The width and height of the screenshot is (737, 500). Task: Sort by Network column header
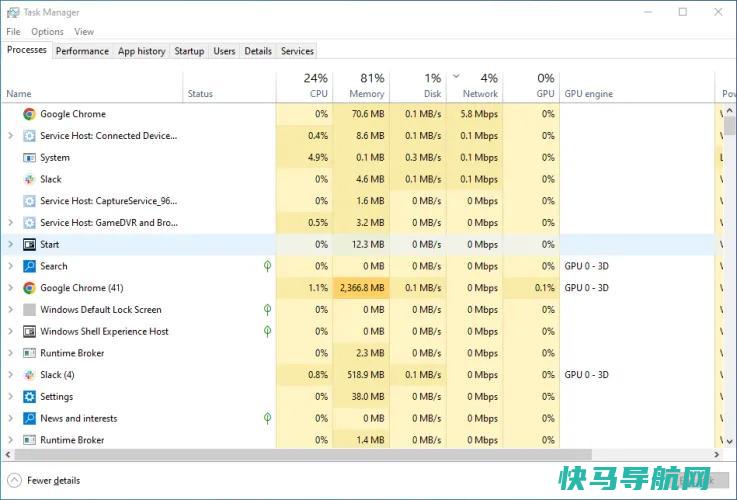pyautogui.click(x=475, y=87)
